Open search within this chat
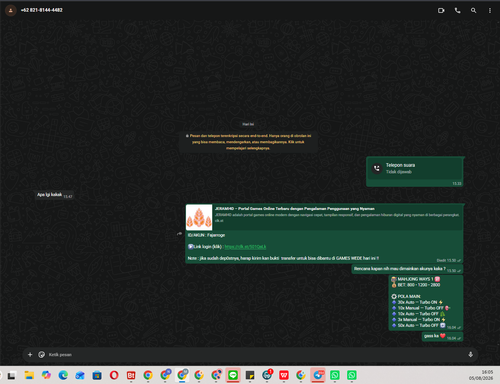Image resolution: width=500 pixels, height=384 pixels. 473,11
